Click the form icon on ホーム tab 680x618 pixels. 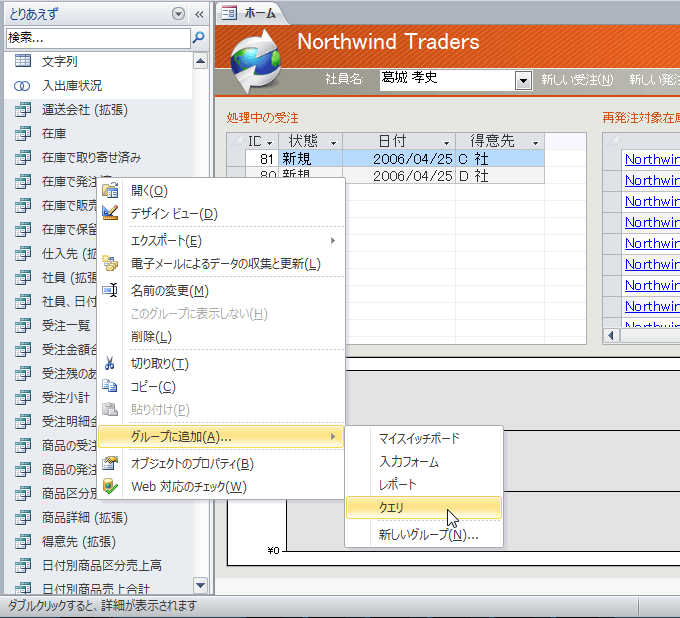(x=229, y=13)
